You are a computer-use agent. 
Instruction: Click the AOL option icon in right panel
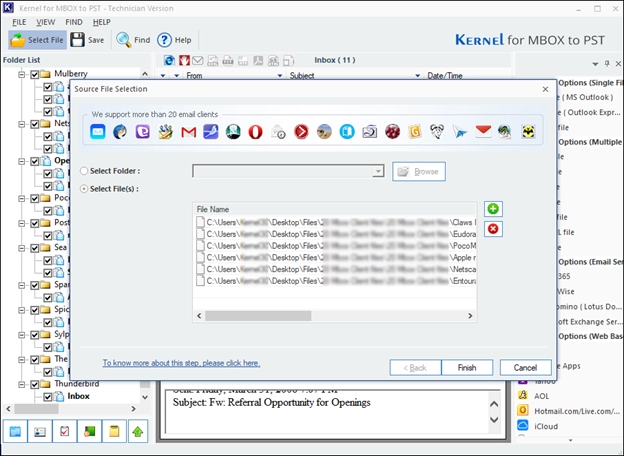pos(523,395)
